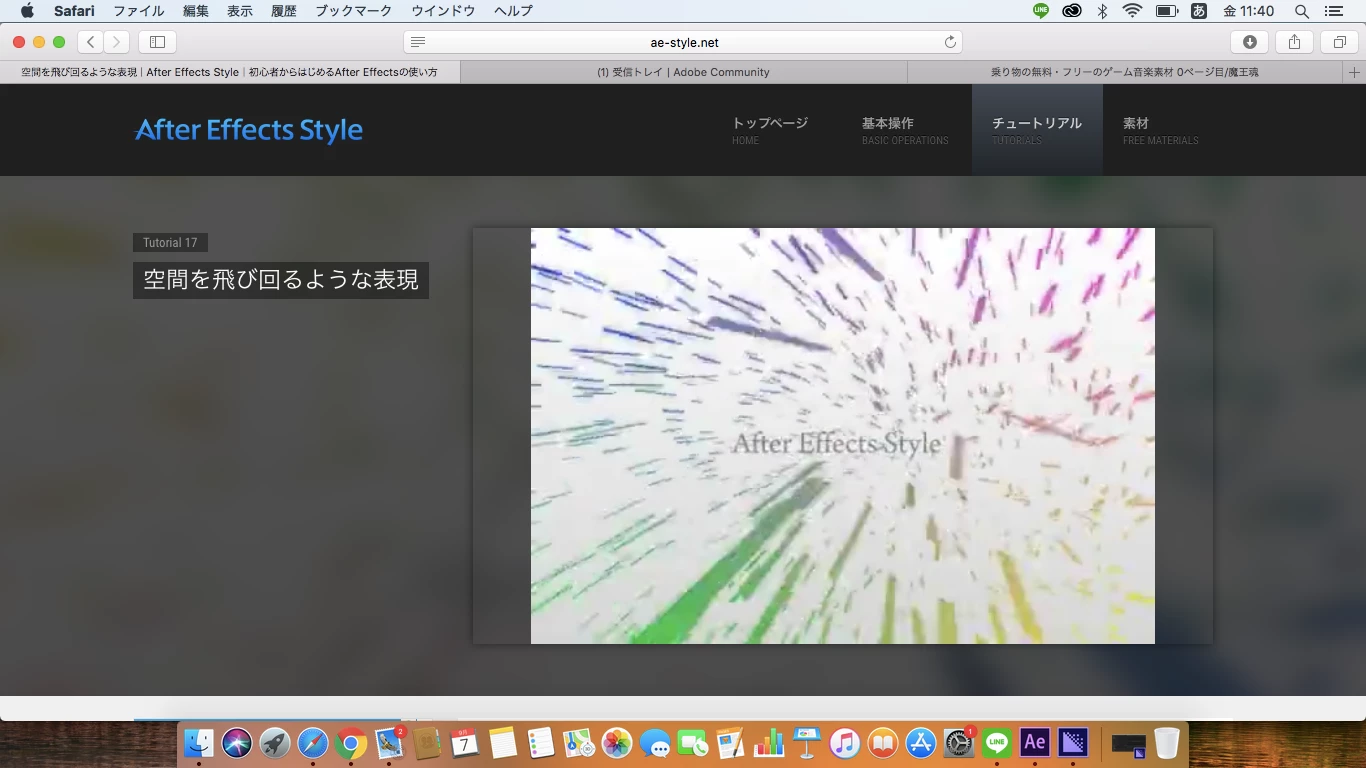Open Messages from the Dock

(x=655, y=743)
